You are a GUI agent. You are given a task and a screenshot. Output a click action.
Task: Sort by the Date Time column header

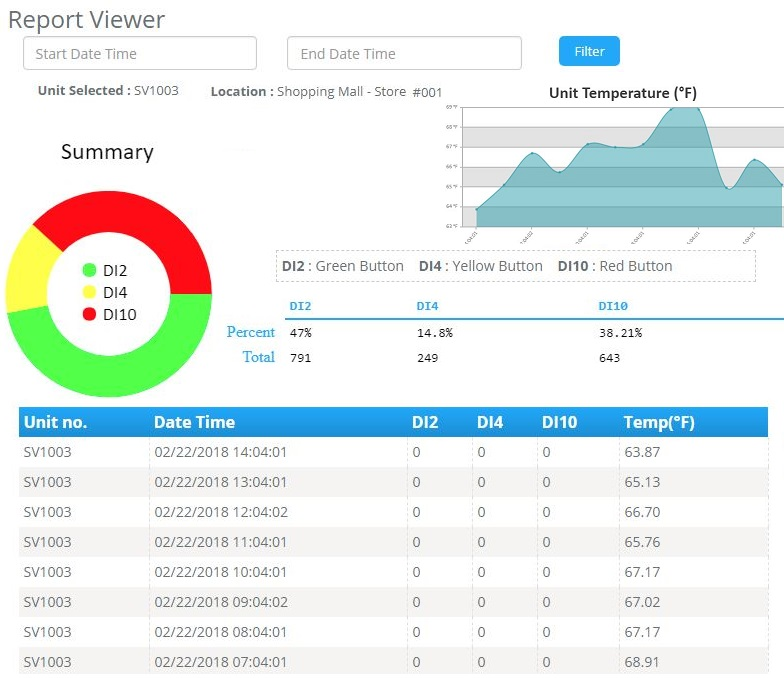point(194,422)
